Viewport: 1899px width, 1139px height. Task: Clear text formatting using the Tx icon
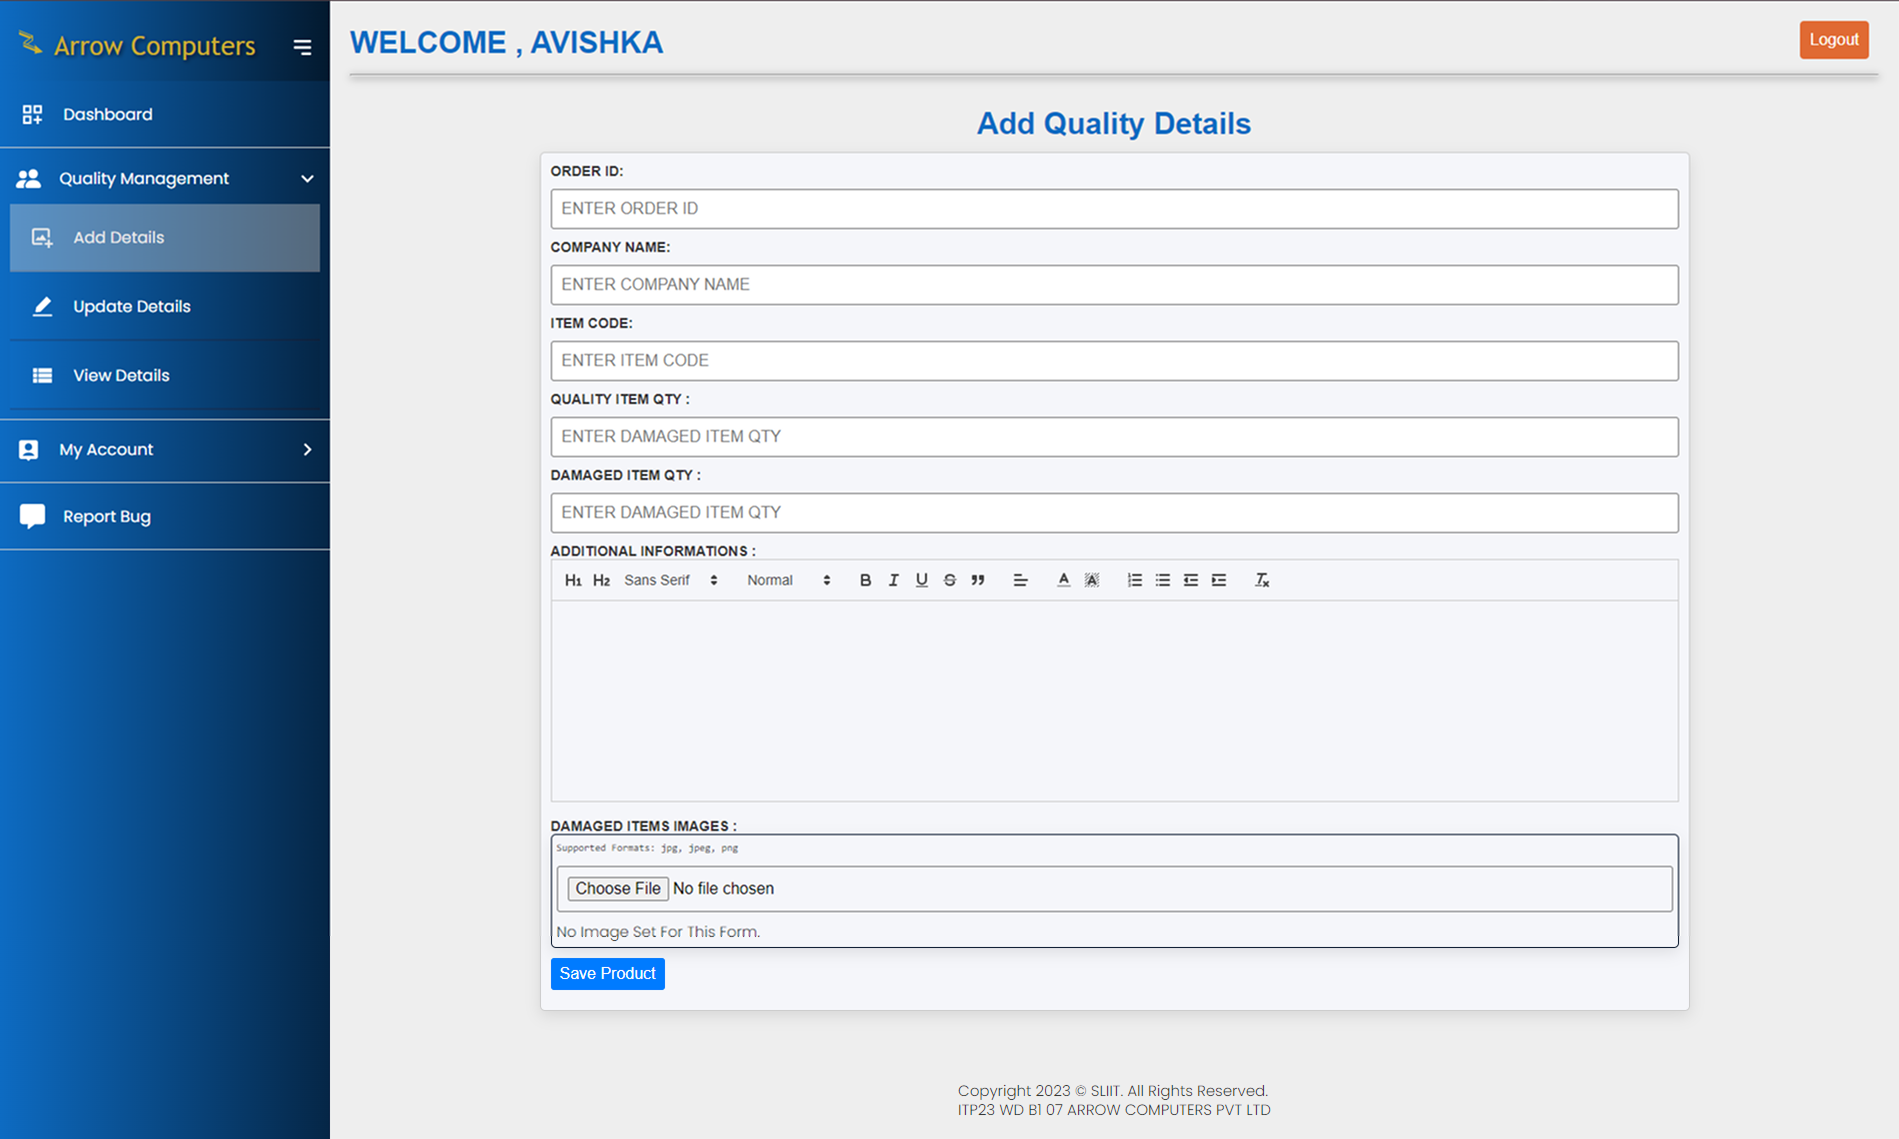coord(1262,580)
